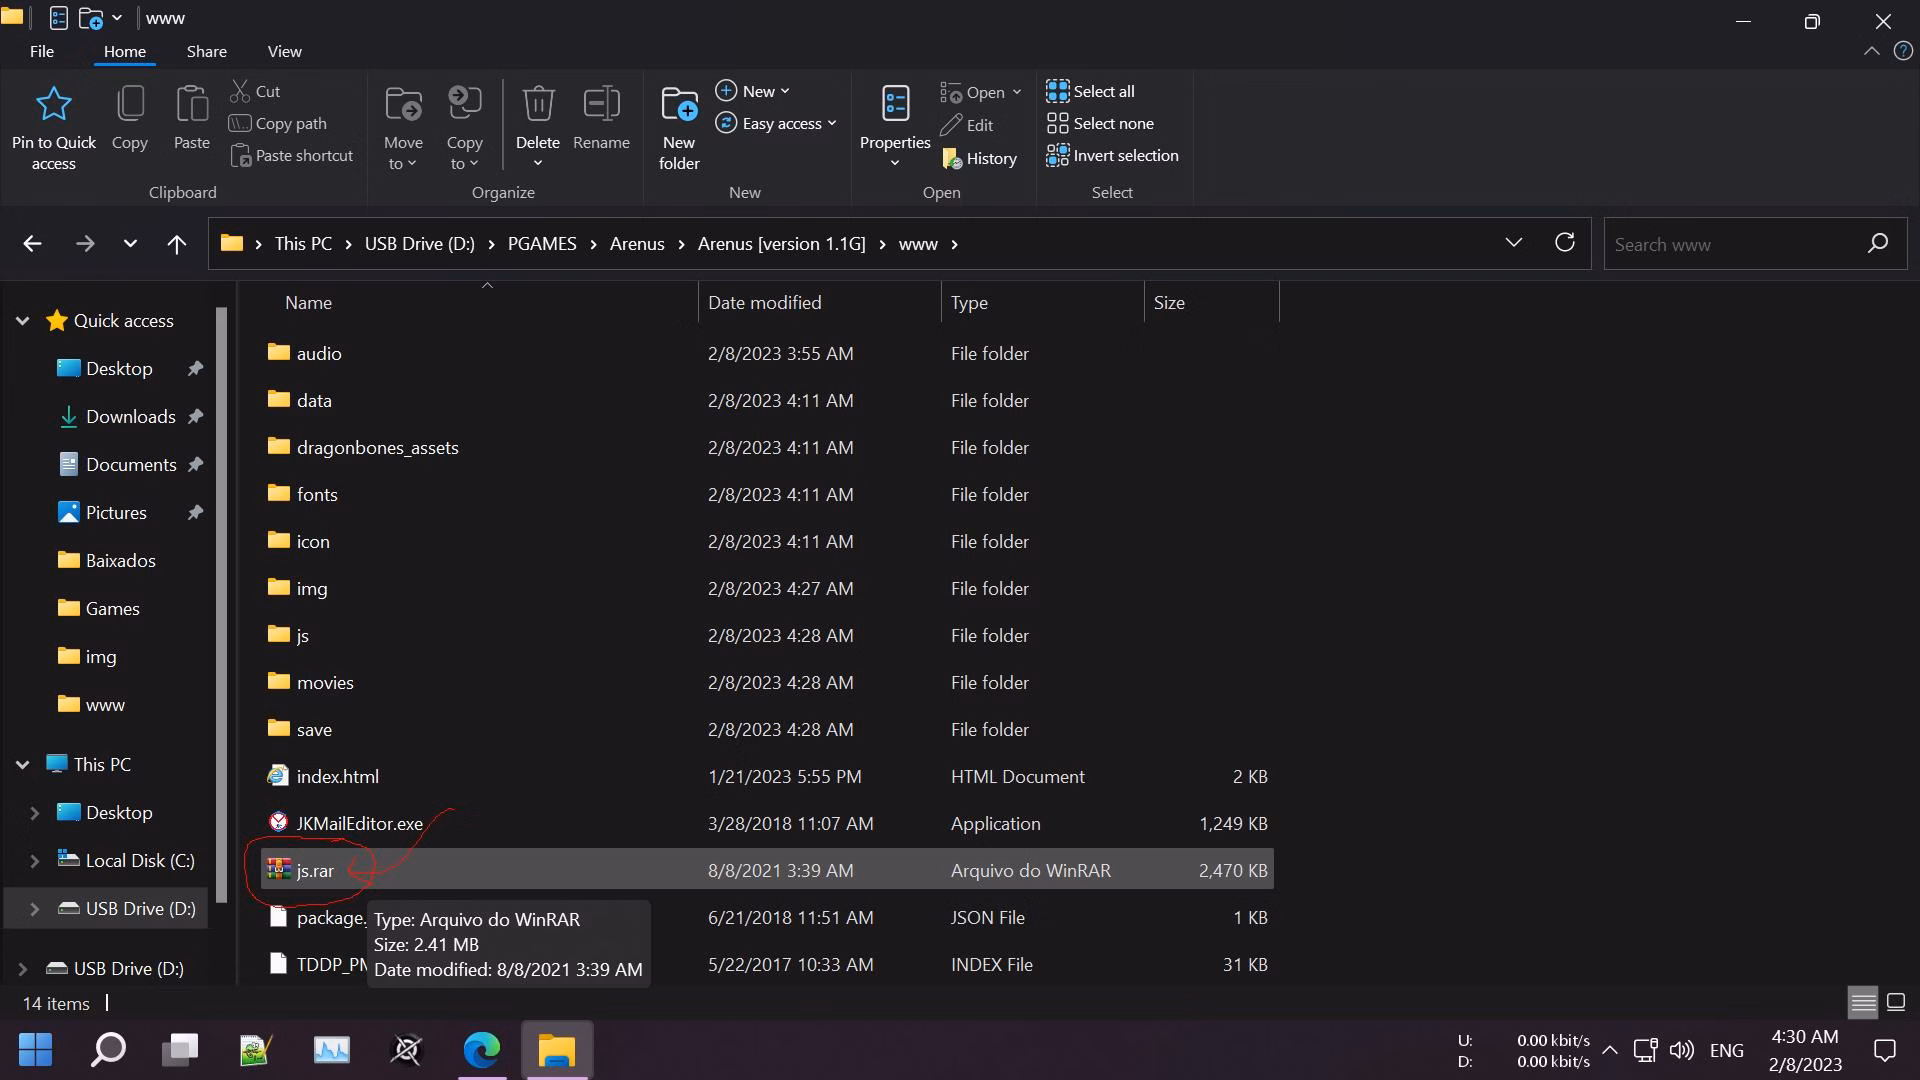Open the Move to dropdown
The height and width of the screenshot is (1080, 1920).
[403, 125]
